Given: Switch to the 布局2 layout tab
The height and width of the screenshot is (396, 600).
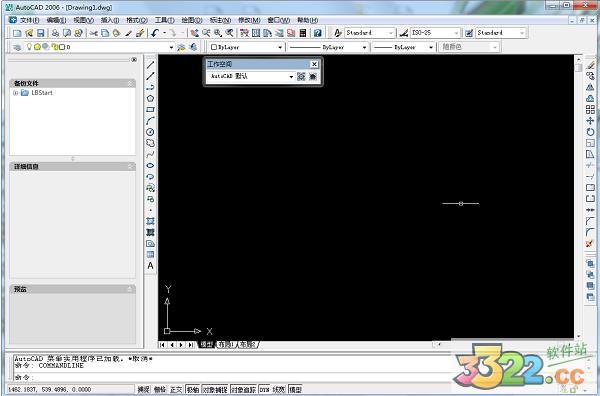Looking at the screenshot, I should click(248, 345).
